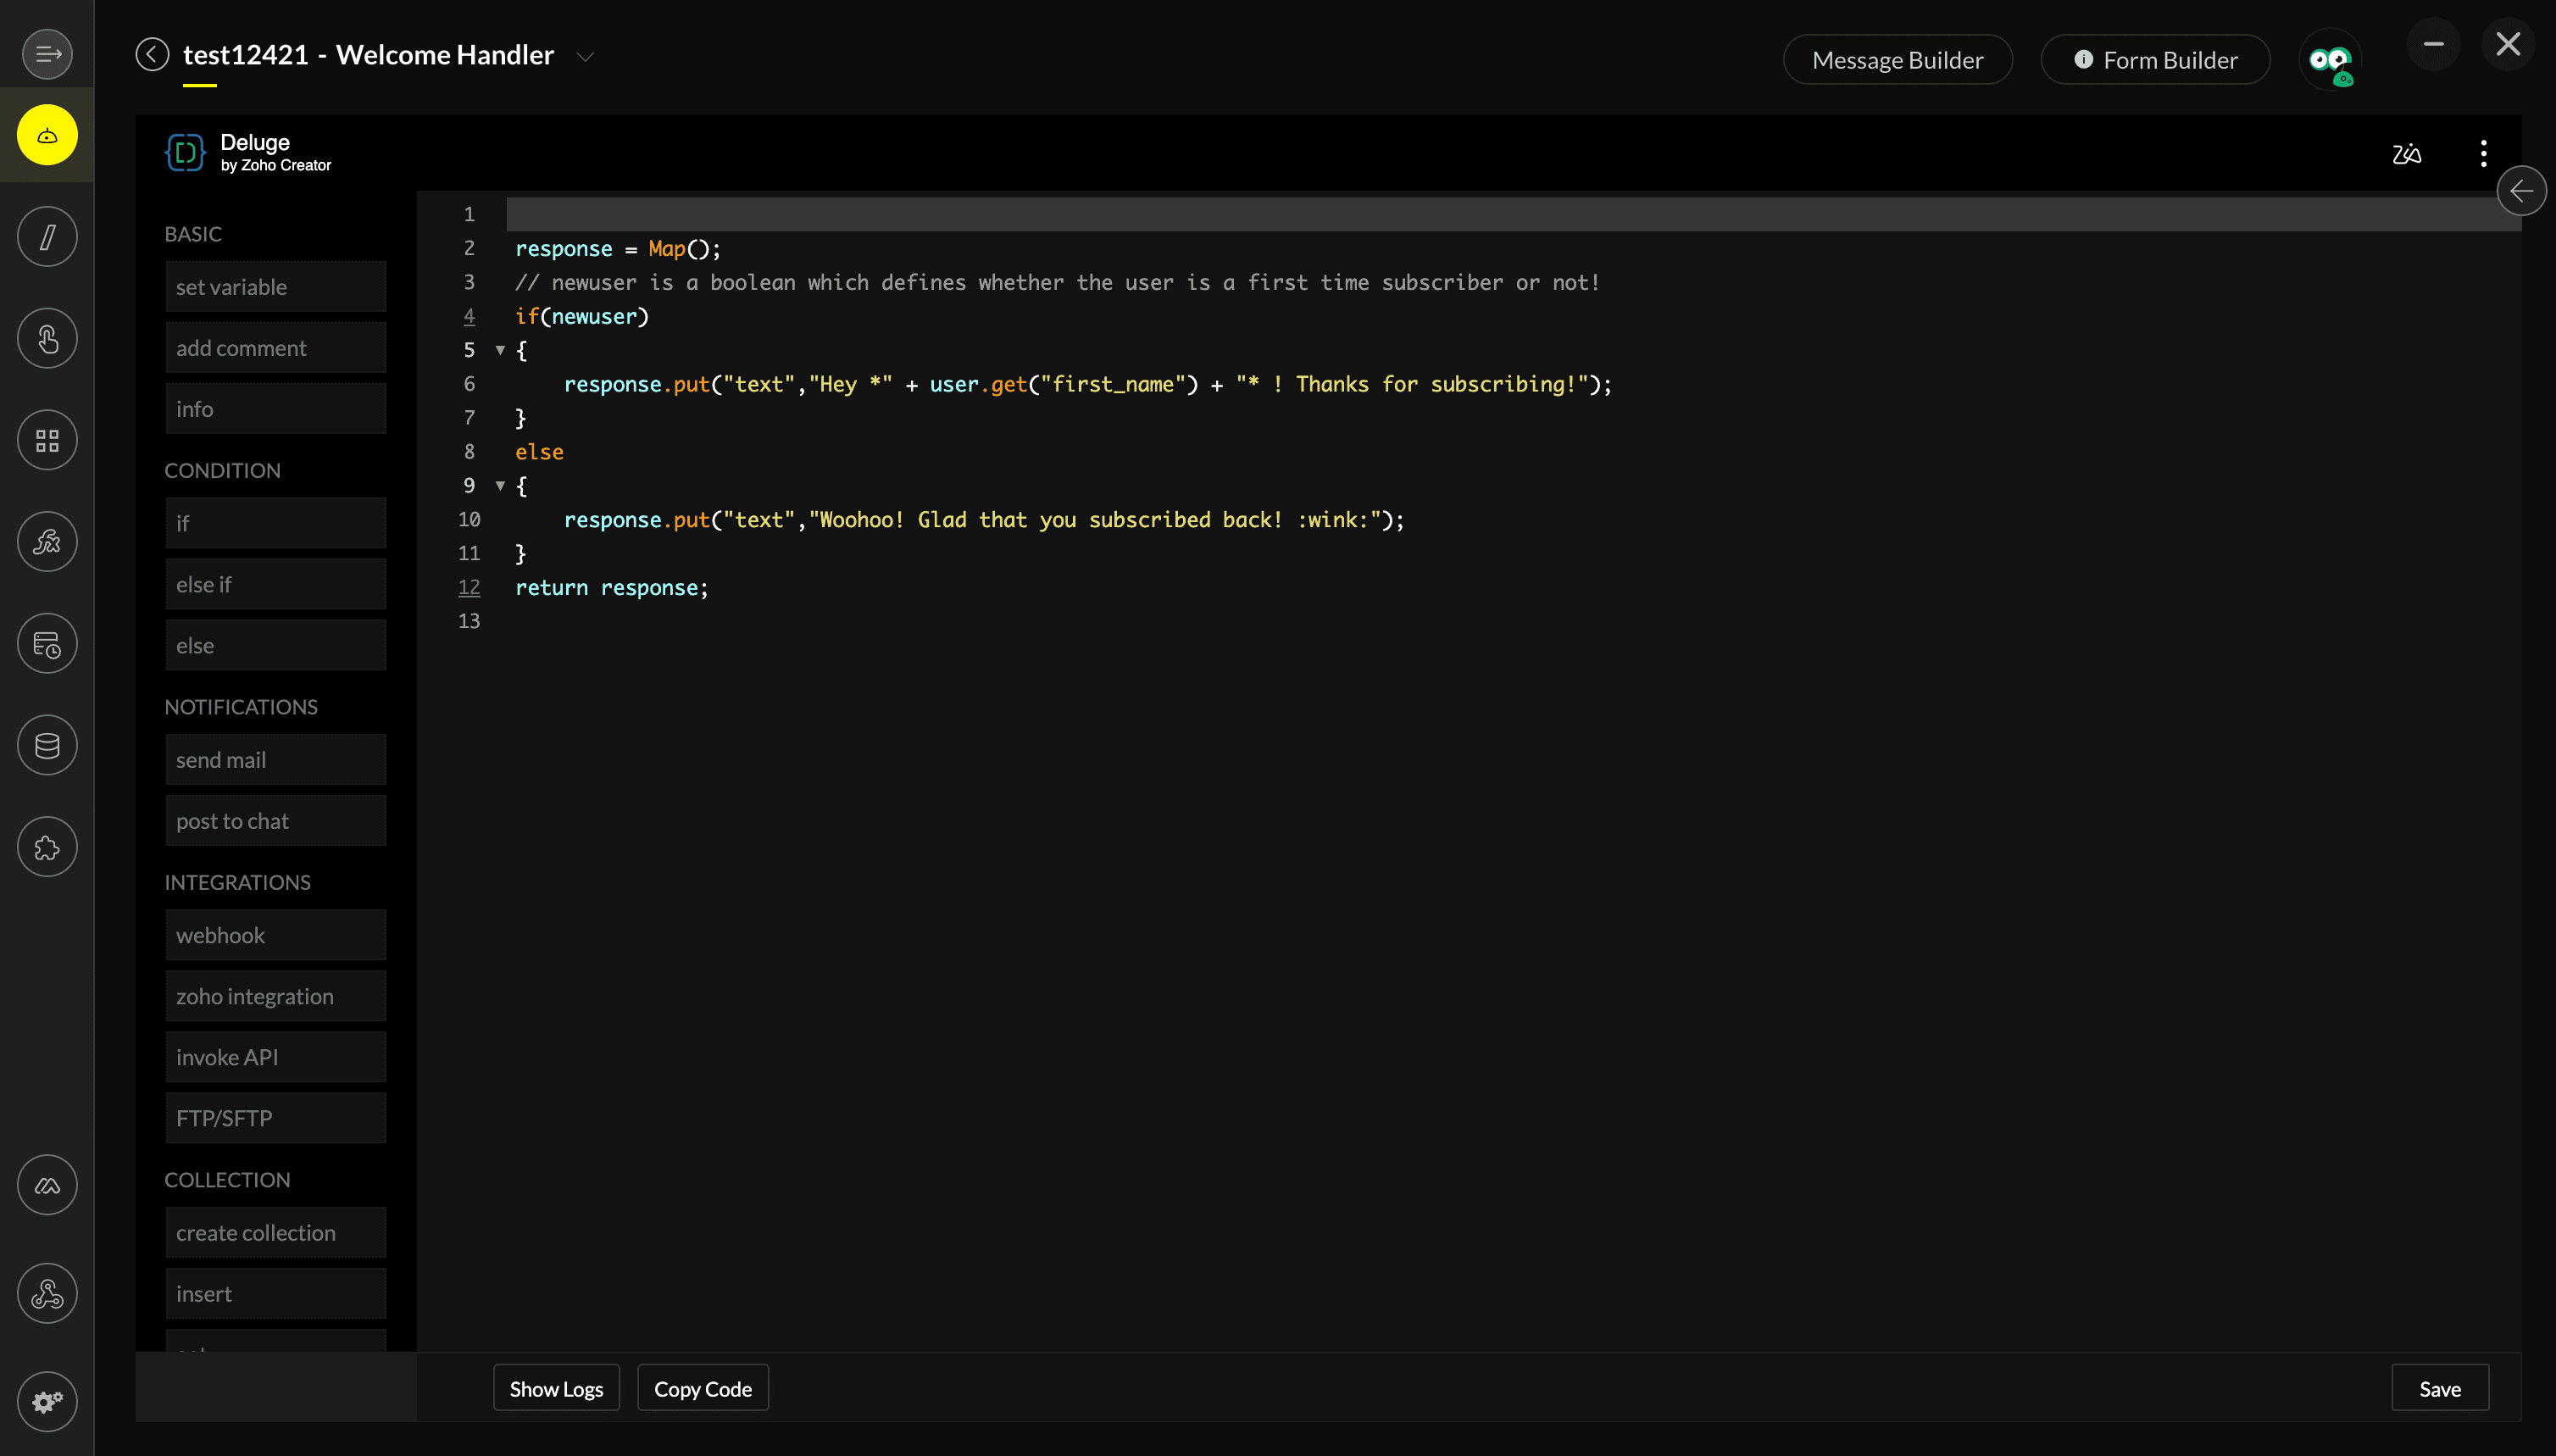Screen dimensions: 2556x1456
Task: Insert an info statement snippet
Action: pyautogui.click(x=276, y=409)
